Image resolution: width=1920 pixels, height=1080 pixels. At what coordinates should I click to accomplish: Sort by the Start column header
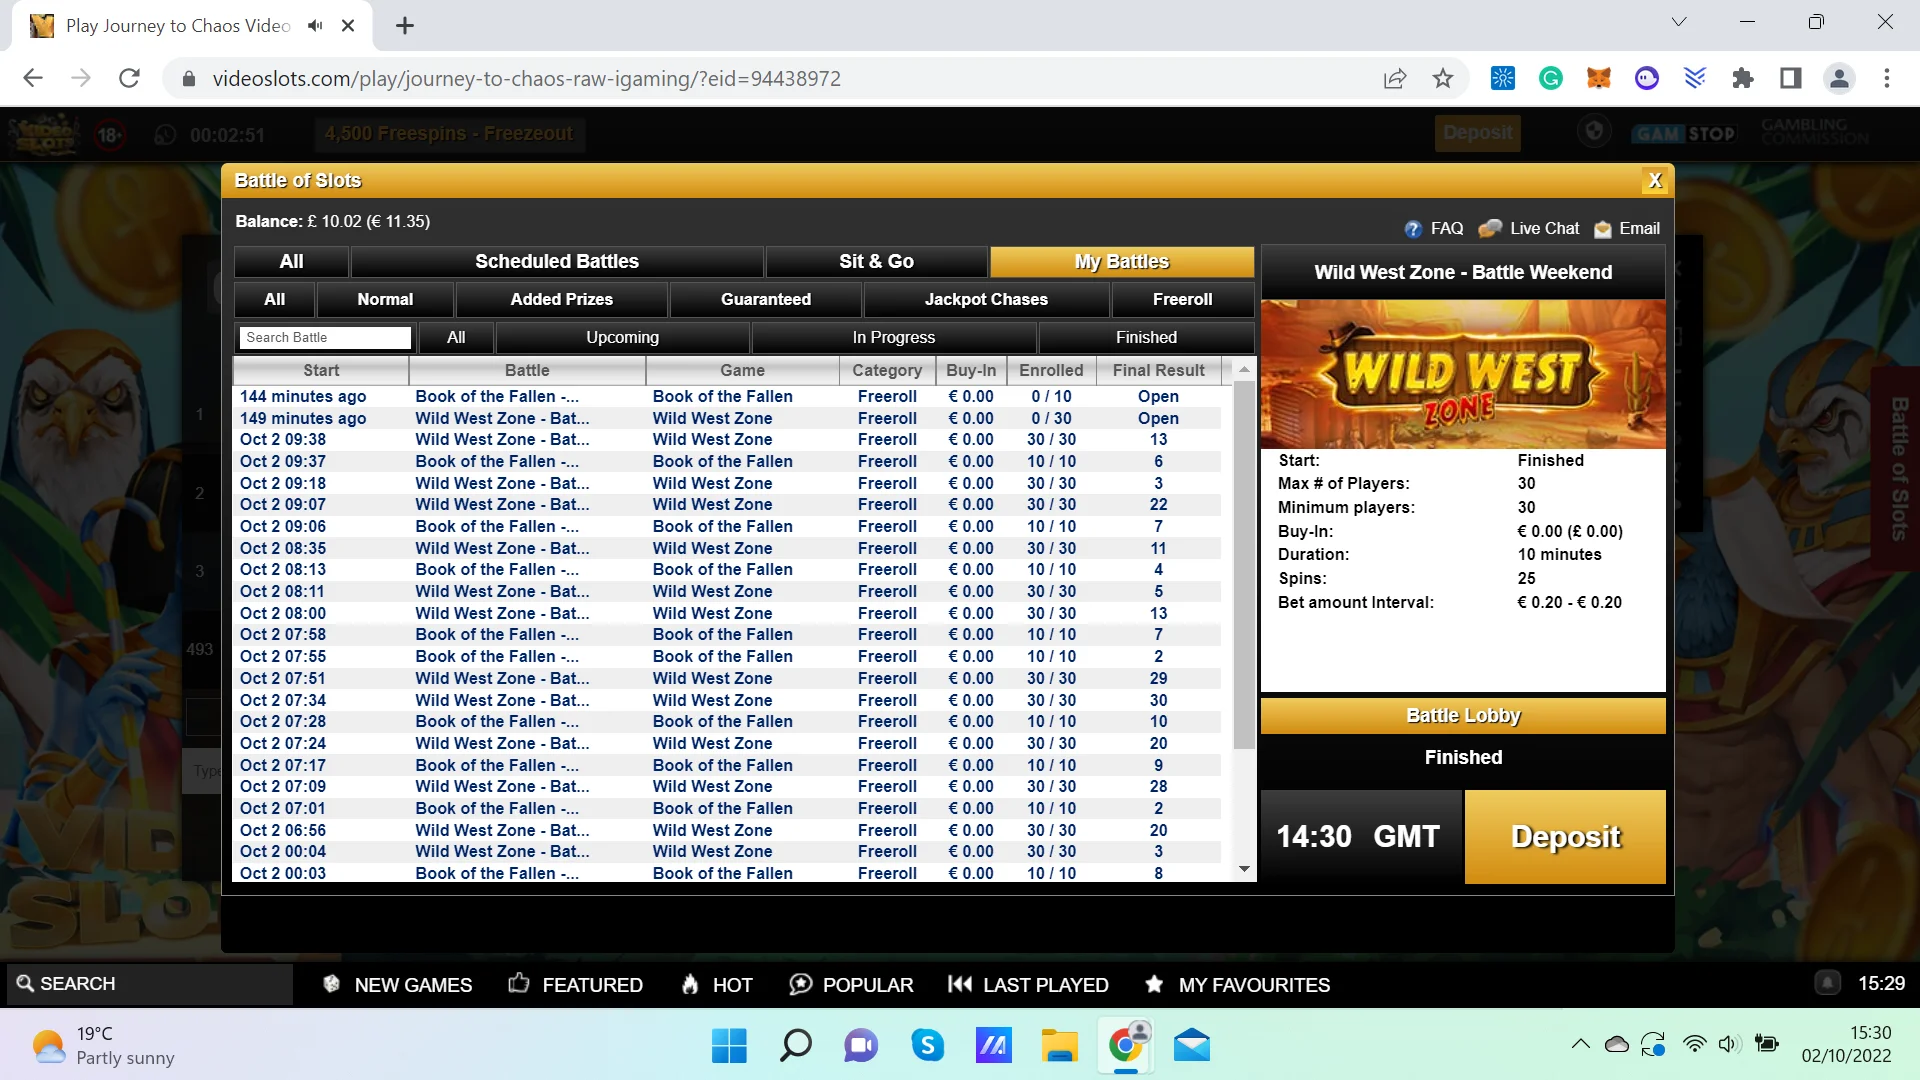[x=321, y=371]
